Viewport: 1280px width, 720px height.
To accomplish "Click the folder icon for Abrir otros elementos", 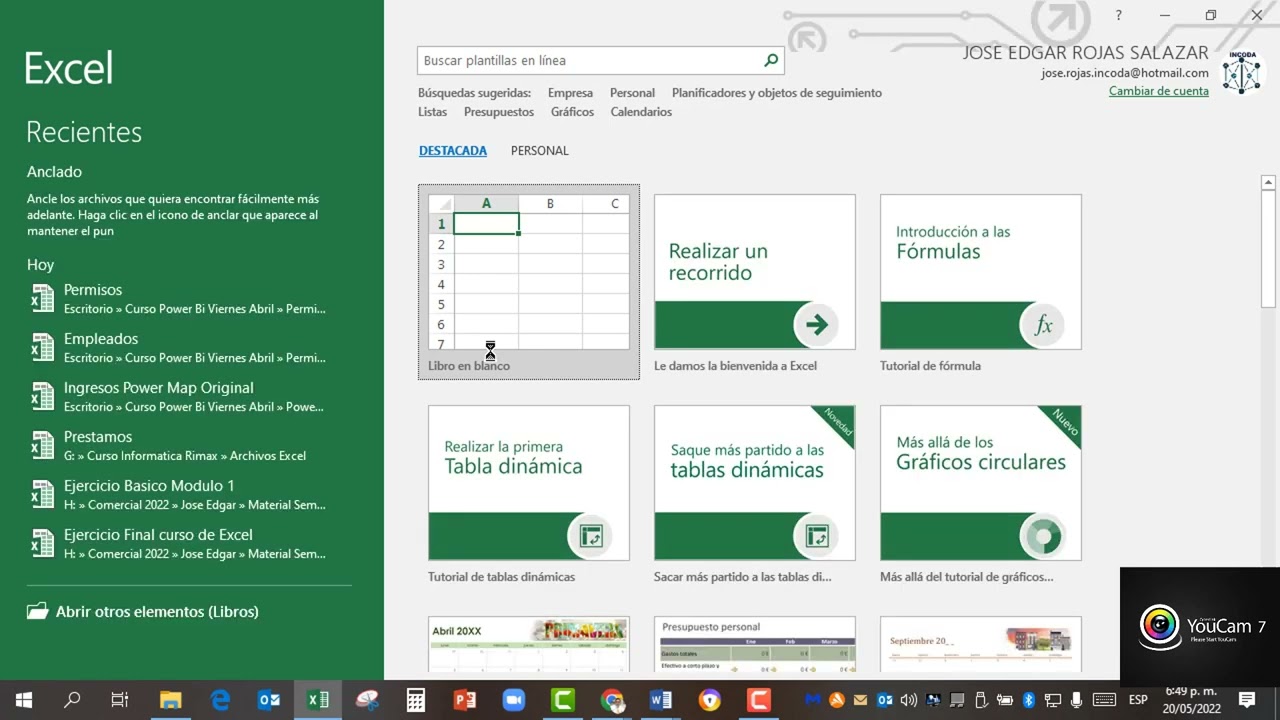I will pyautogui.click(x=38, y=612).
